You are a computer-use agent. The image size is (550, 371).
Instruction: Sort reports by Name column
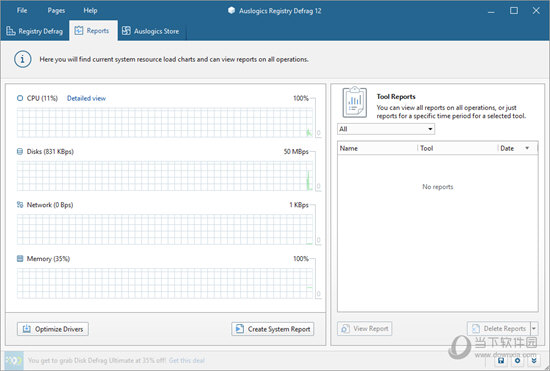(x=377, y=148)
